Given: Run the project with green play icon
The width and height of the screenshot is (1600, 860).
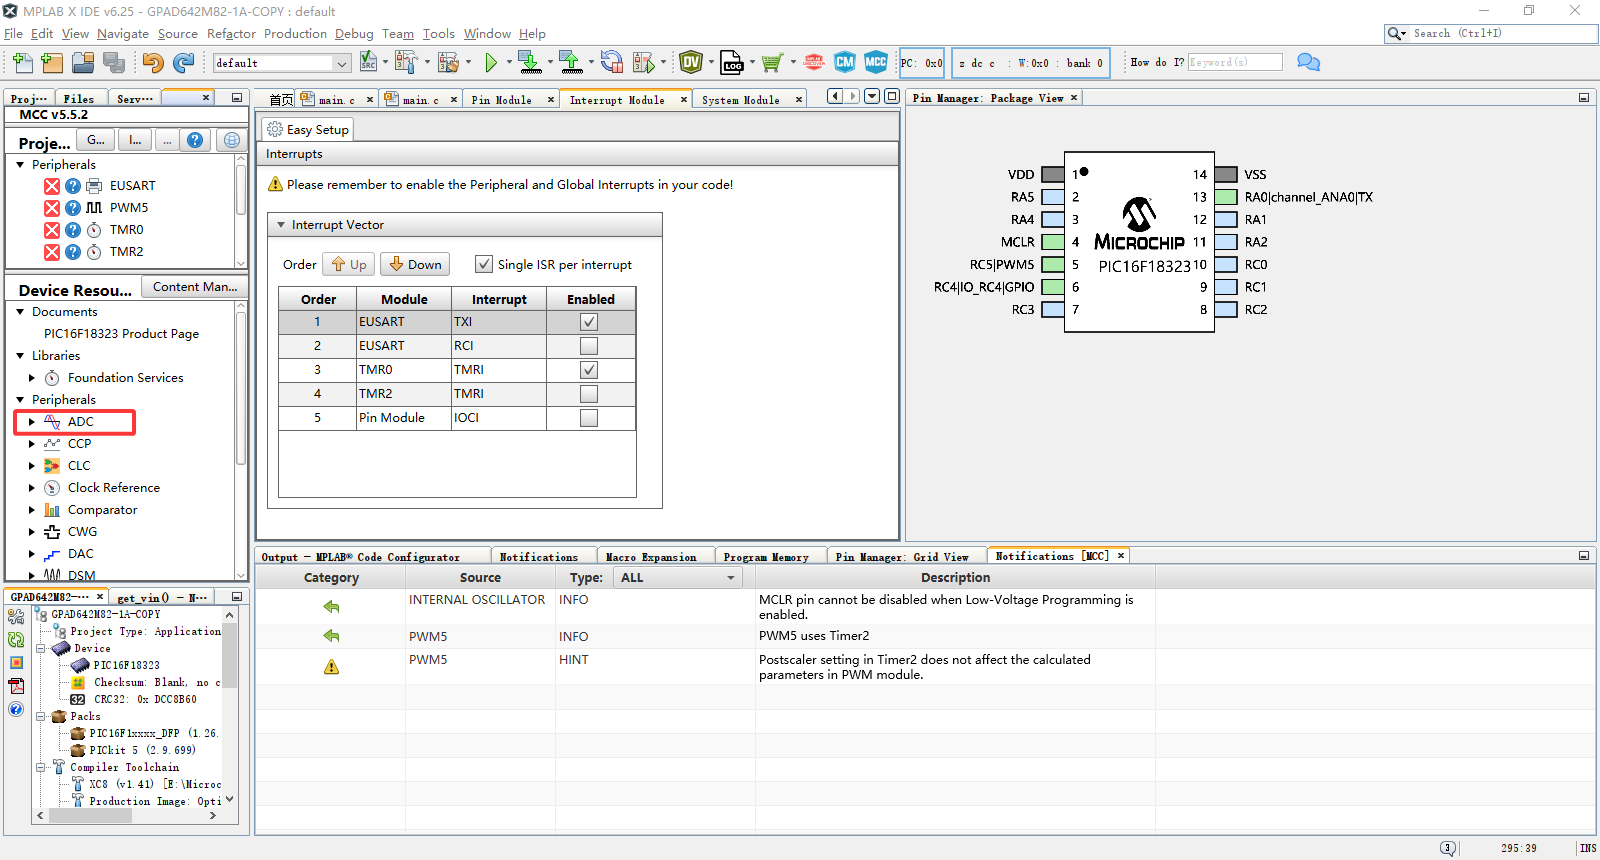Looking at the screenshot, I should 491,63.
